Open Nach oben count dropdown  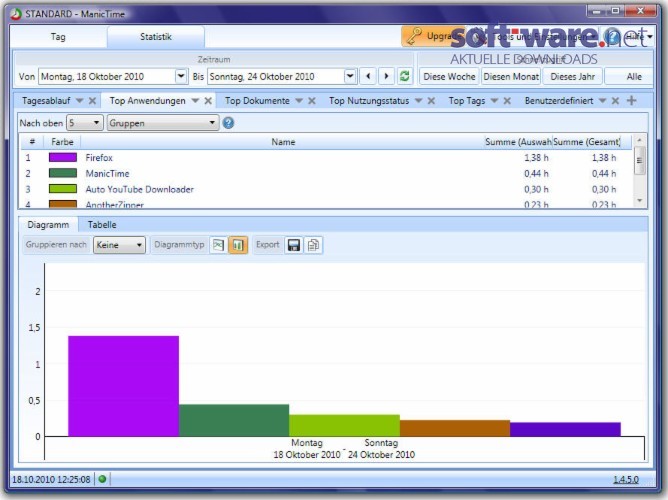point(85,123)
